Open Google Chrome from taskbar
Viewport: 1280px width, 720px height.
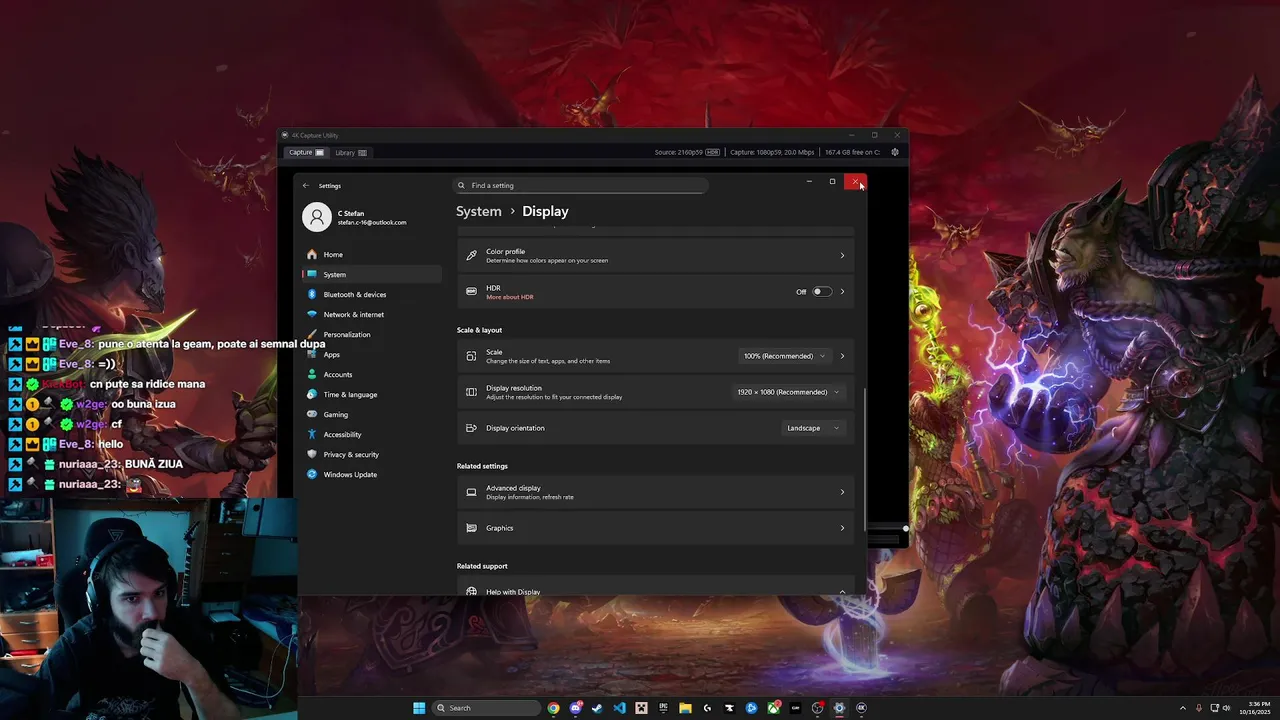[553, 708]
